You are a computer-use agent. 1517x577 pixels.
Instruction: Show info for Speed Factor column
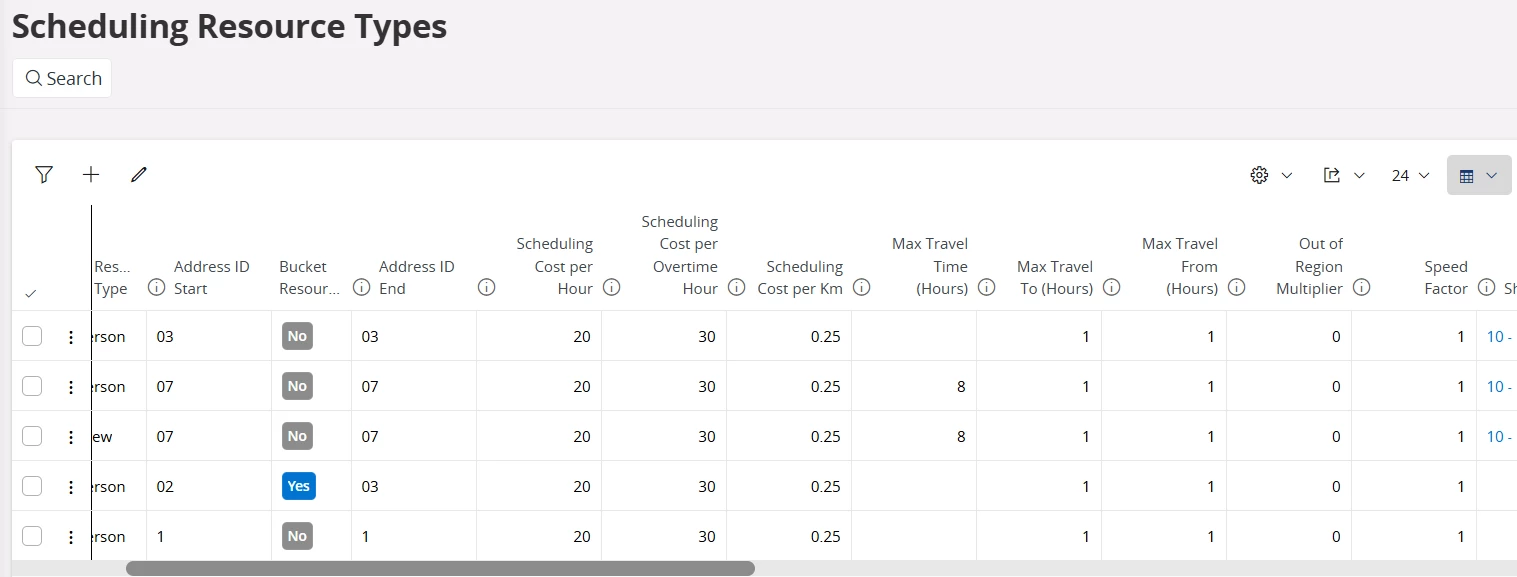pos(1486,288)
